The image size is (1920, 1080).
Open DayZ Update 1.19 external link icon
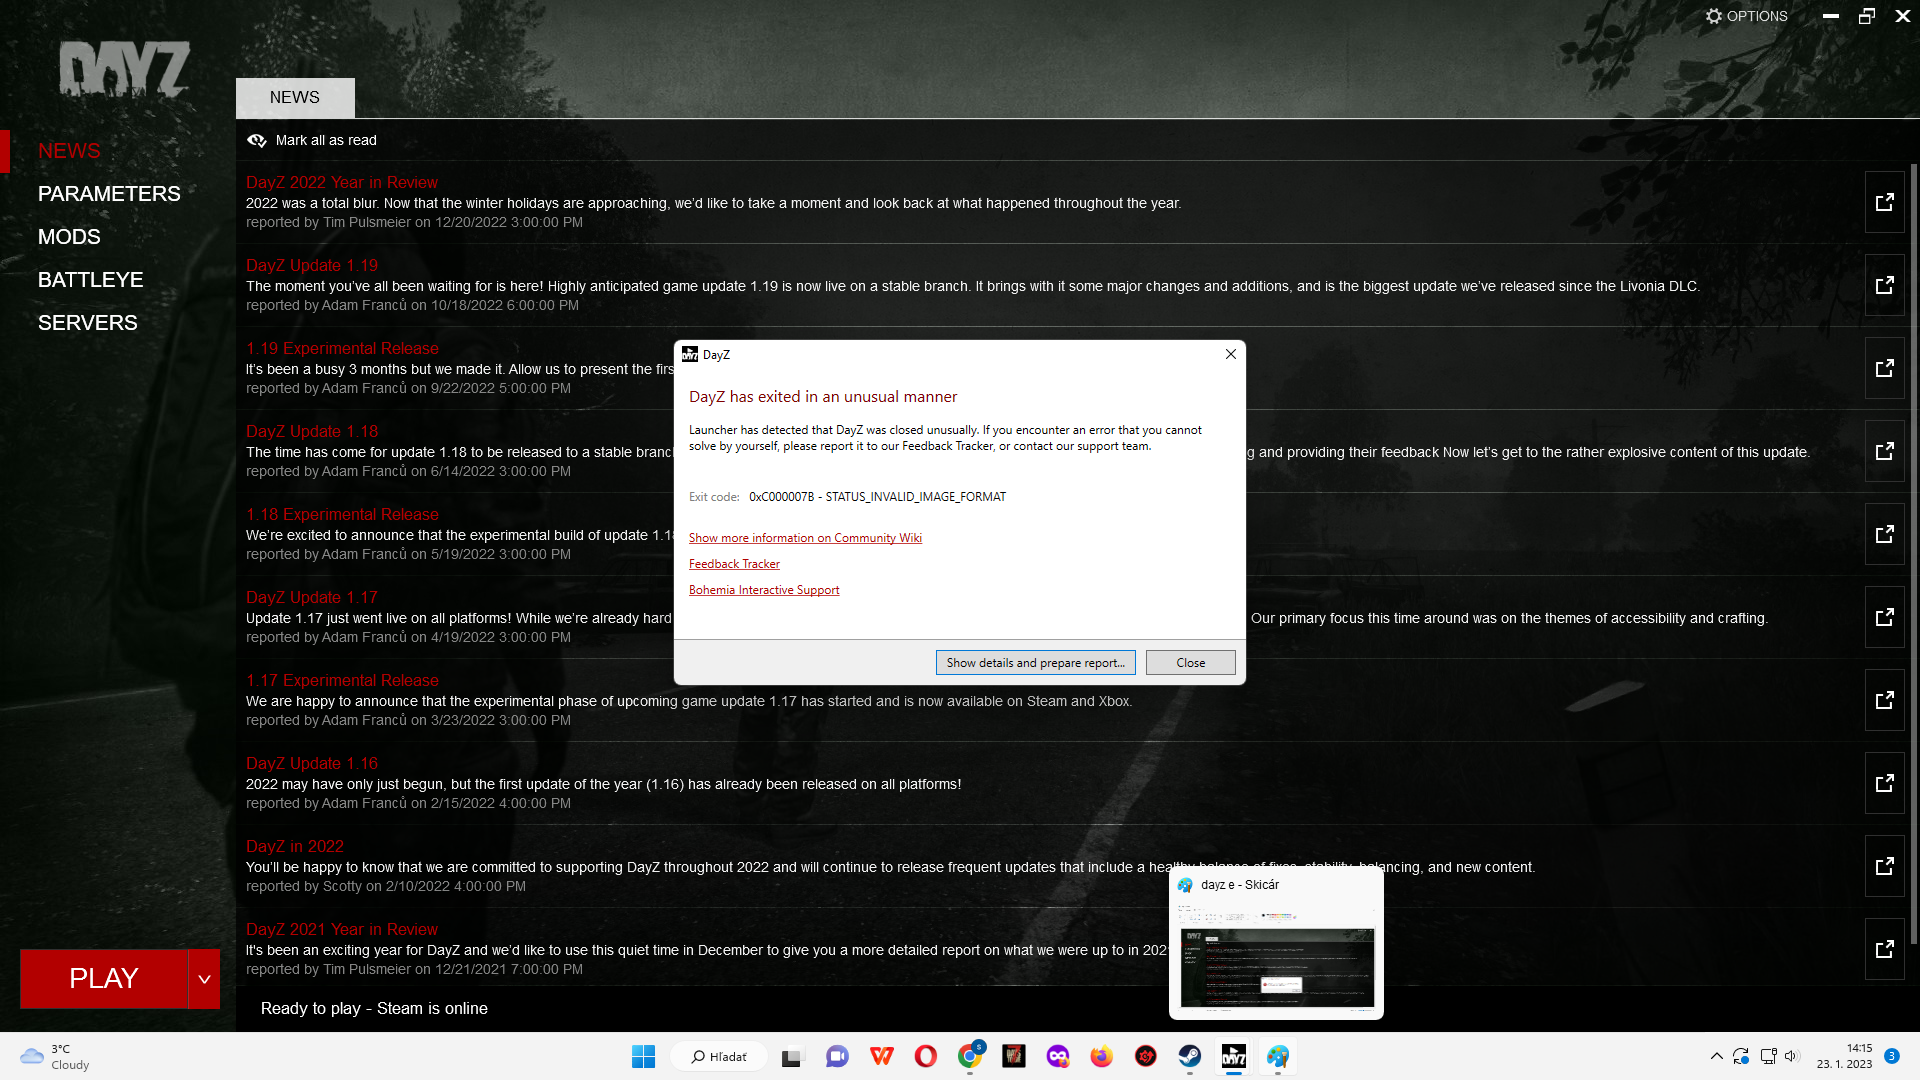pos(1885,285)
